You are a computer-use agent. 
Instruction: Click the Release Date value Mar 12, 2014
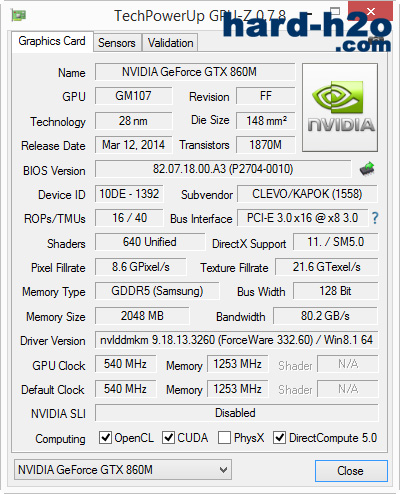coord(134,145)
